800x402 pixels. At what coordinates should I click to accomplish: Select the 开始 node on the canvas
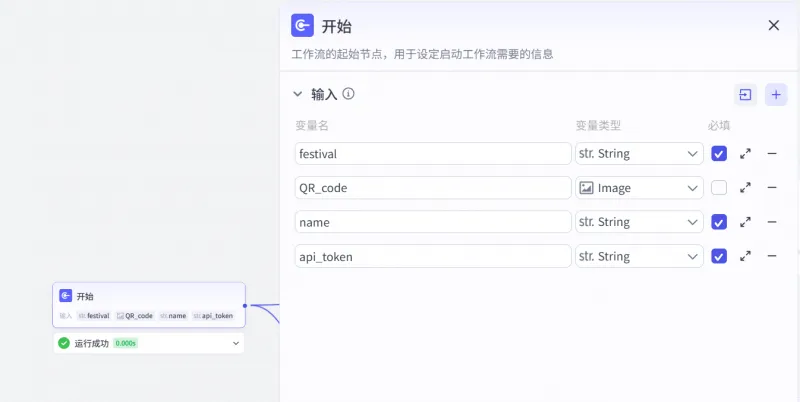[x=148, y=296]
